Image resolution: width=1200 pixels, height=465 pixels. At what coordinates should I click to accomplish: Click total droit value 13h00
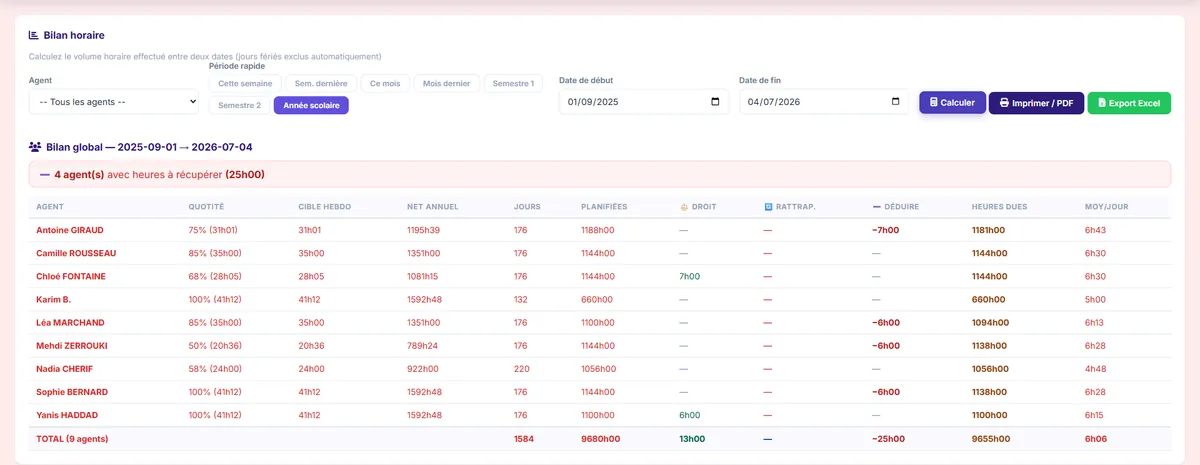[x=692, y=439]
